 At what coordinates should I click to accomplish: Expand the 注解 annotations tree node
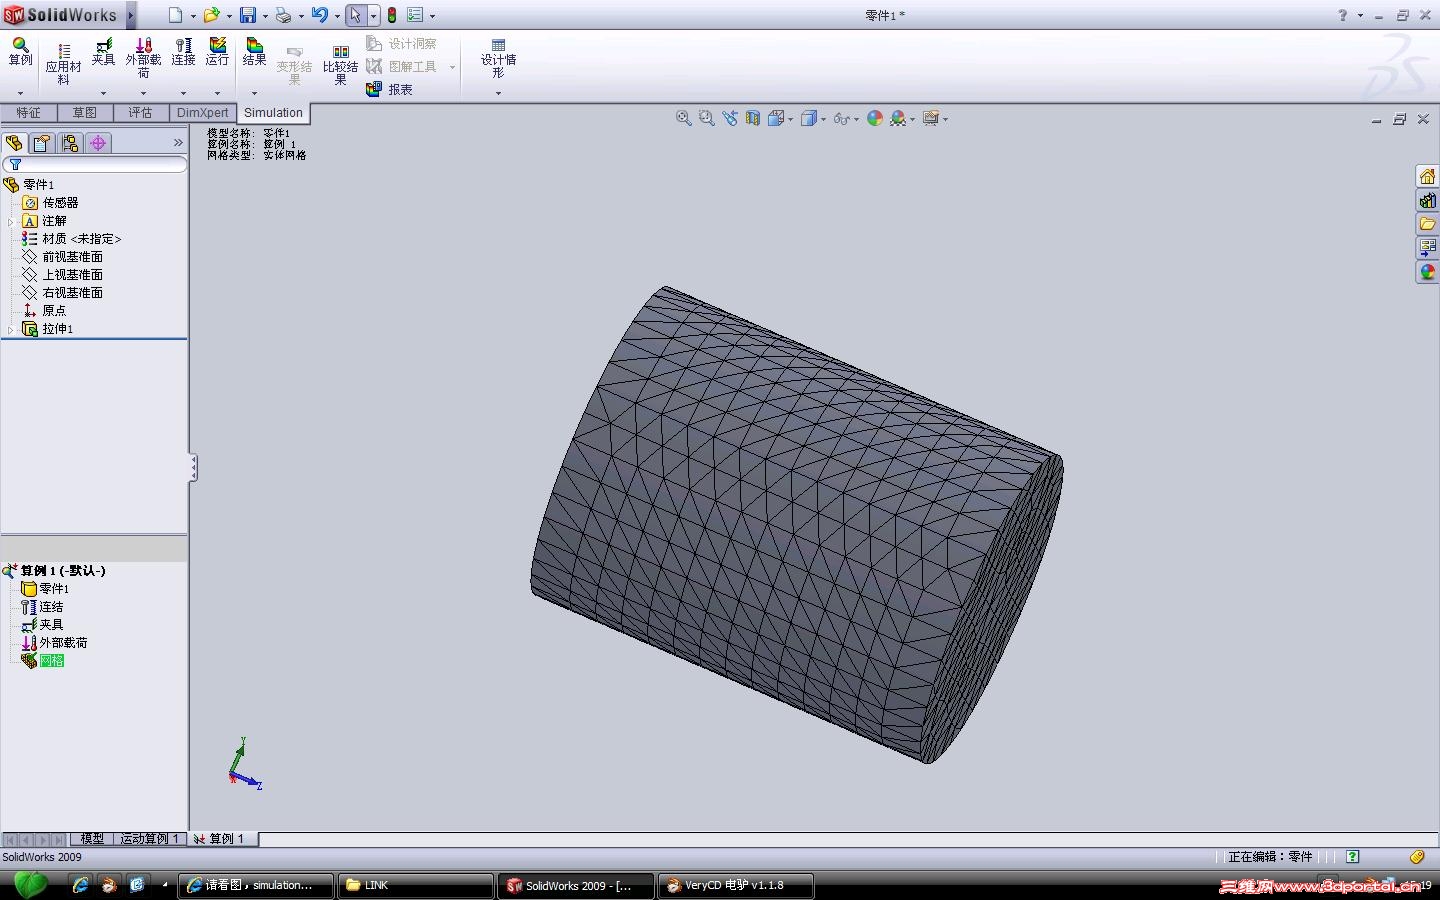11,221
